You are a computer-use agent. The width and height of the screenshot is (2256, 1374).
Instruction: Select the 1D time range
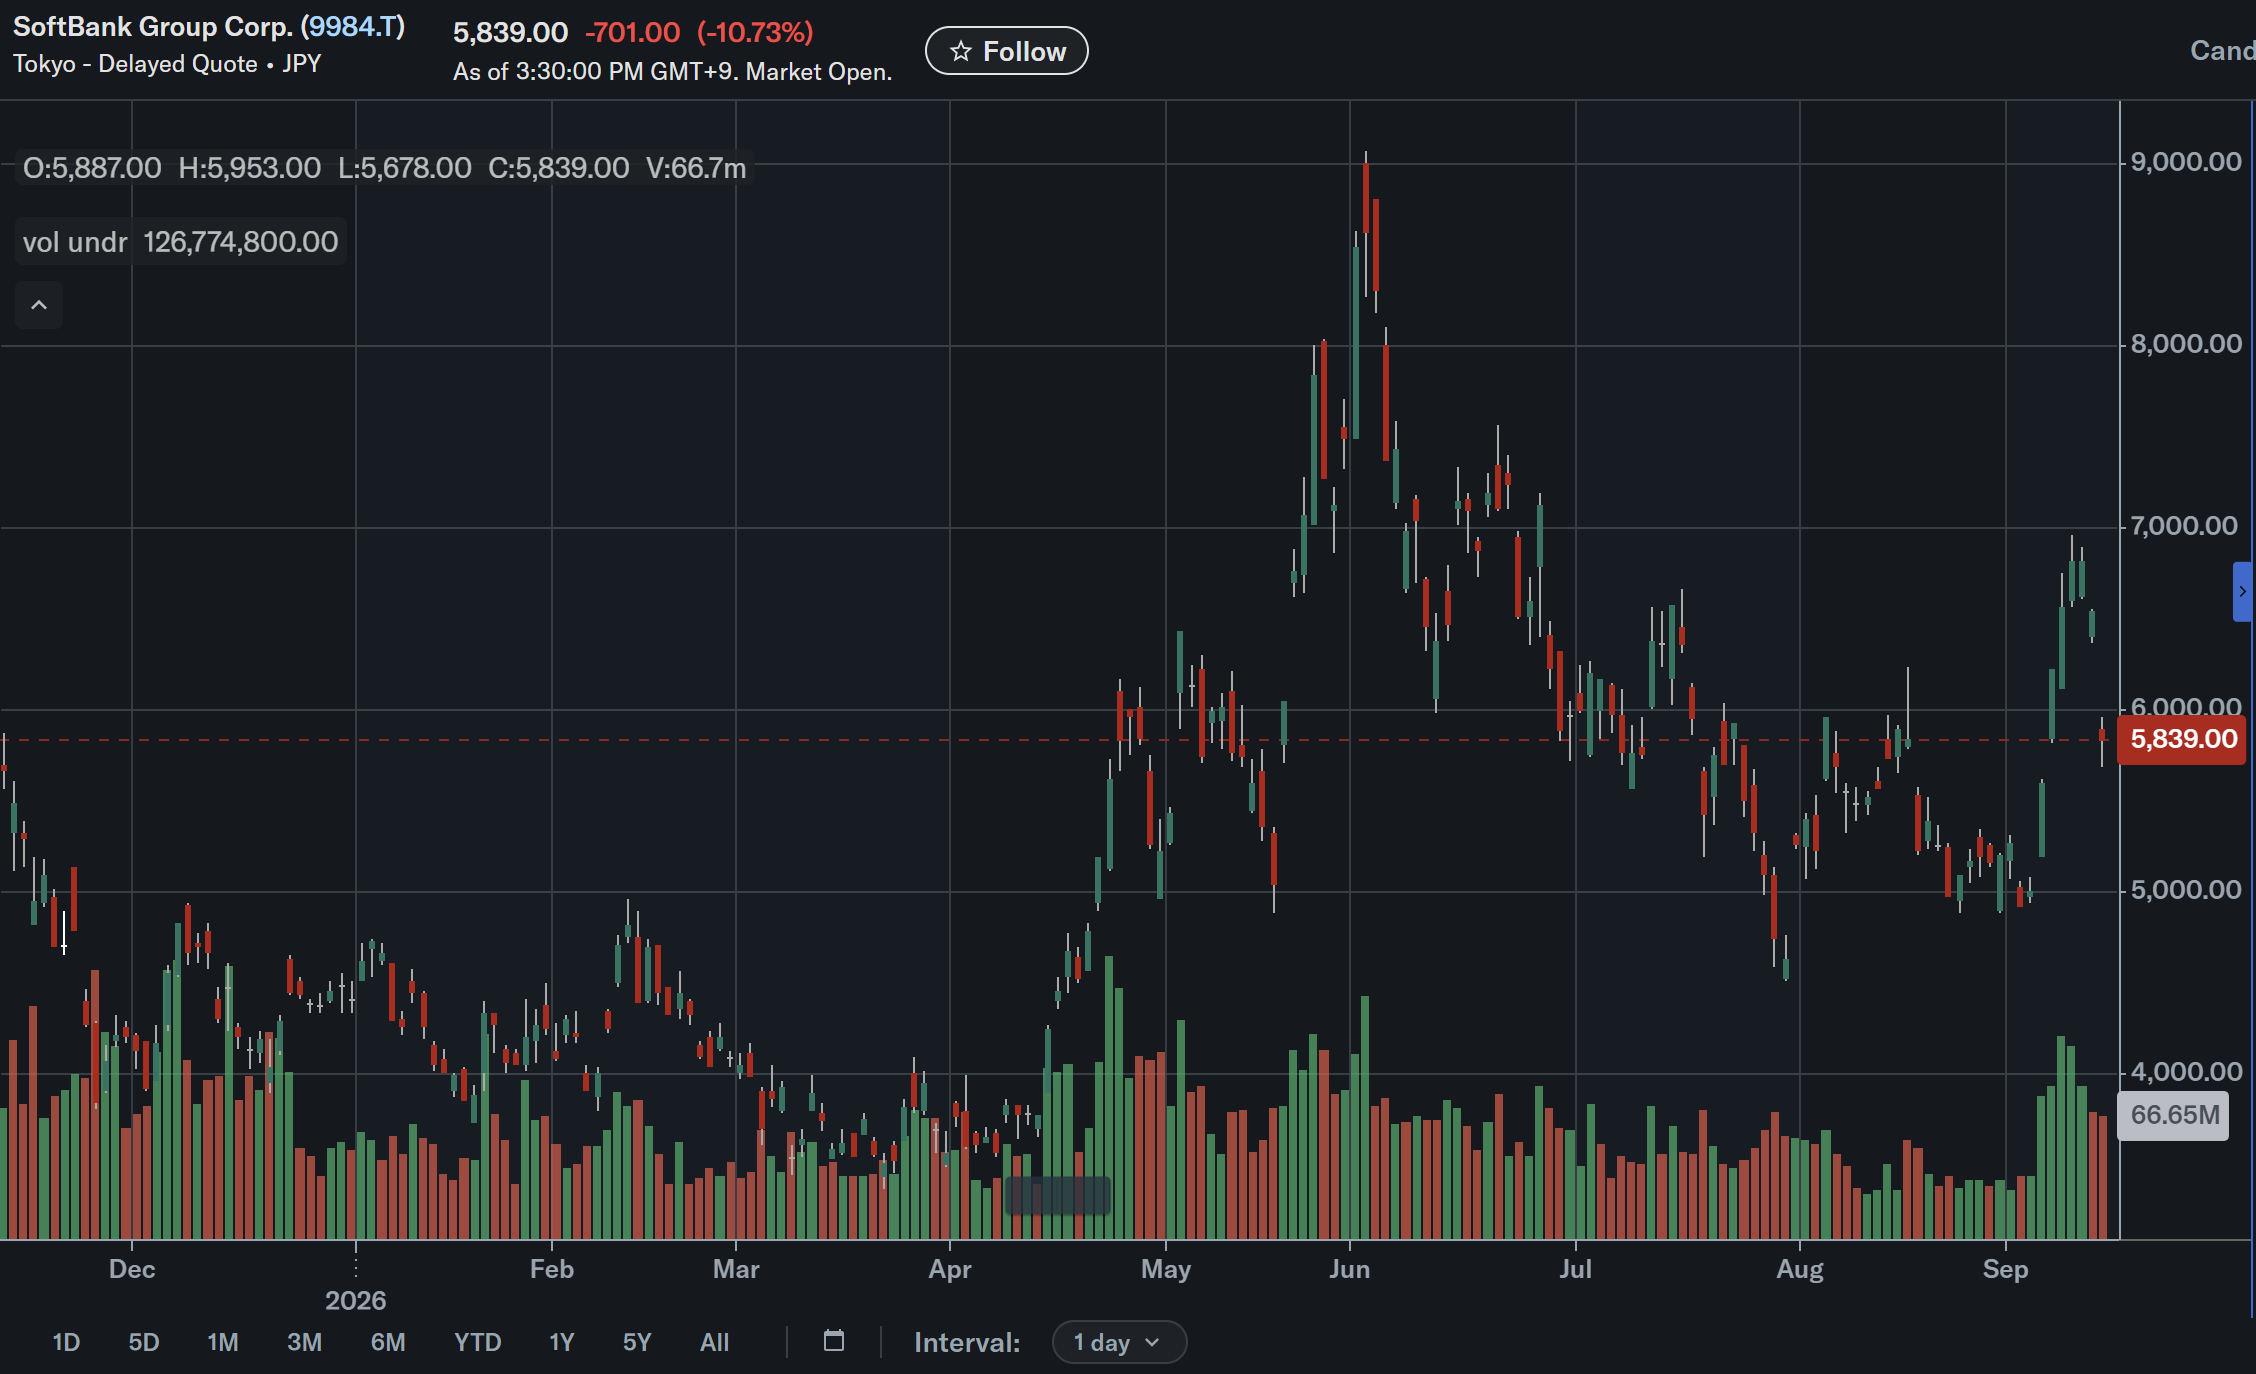click(66, 1342)
